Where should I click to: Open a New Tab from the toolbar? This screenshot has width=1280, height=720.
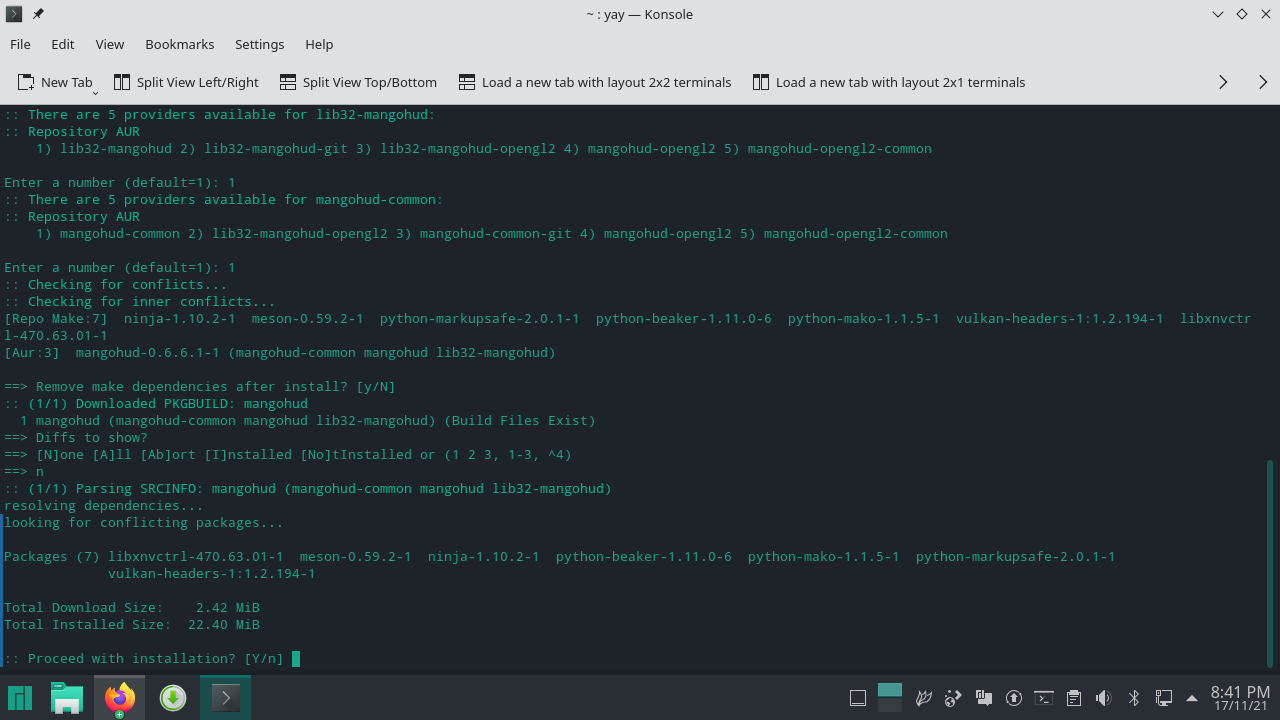click(54, 82)
